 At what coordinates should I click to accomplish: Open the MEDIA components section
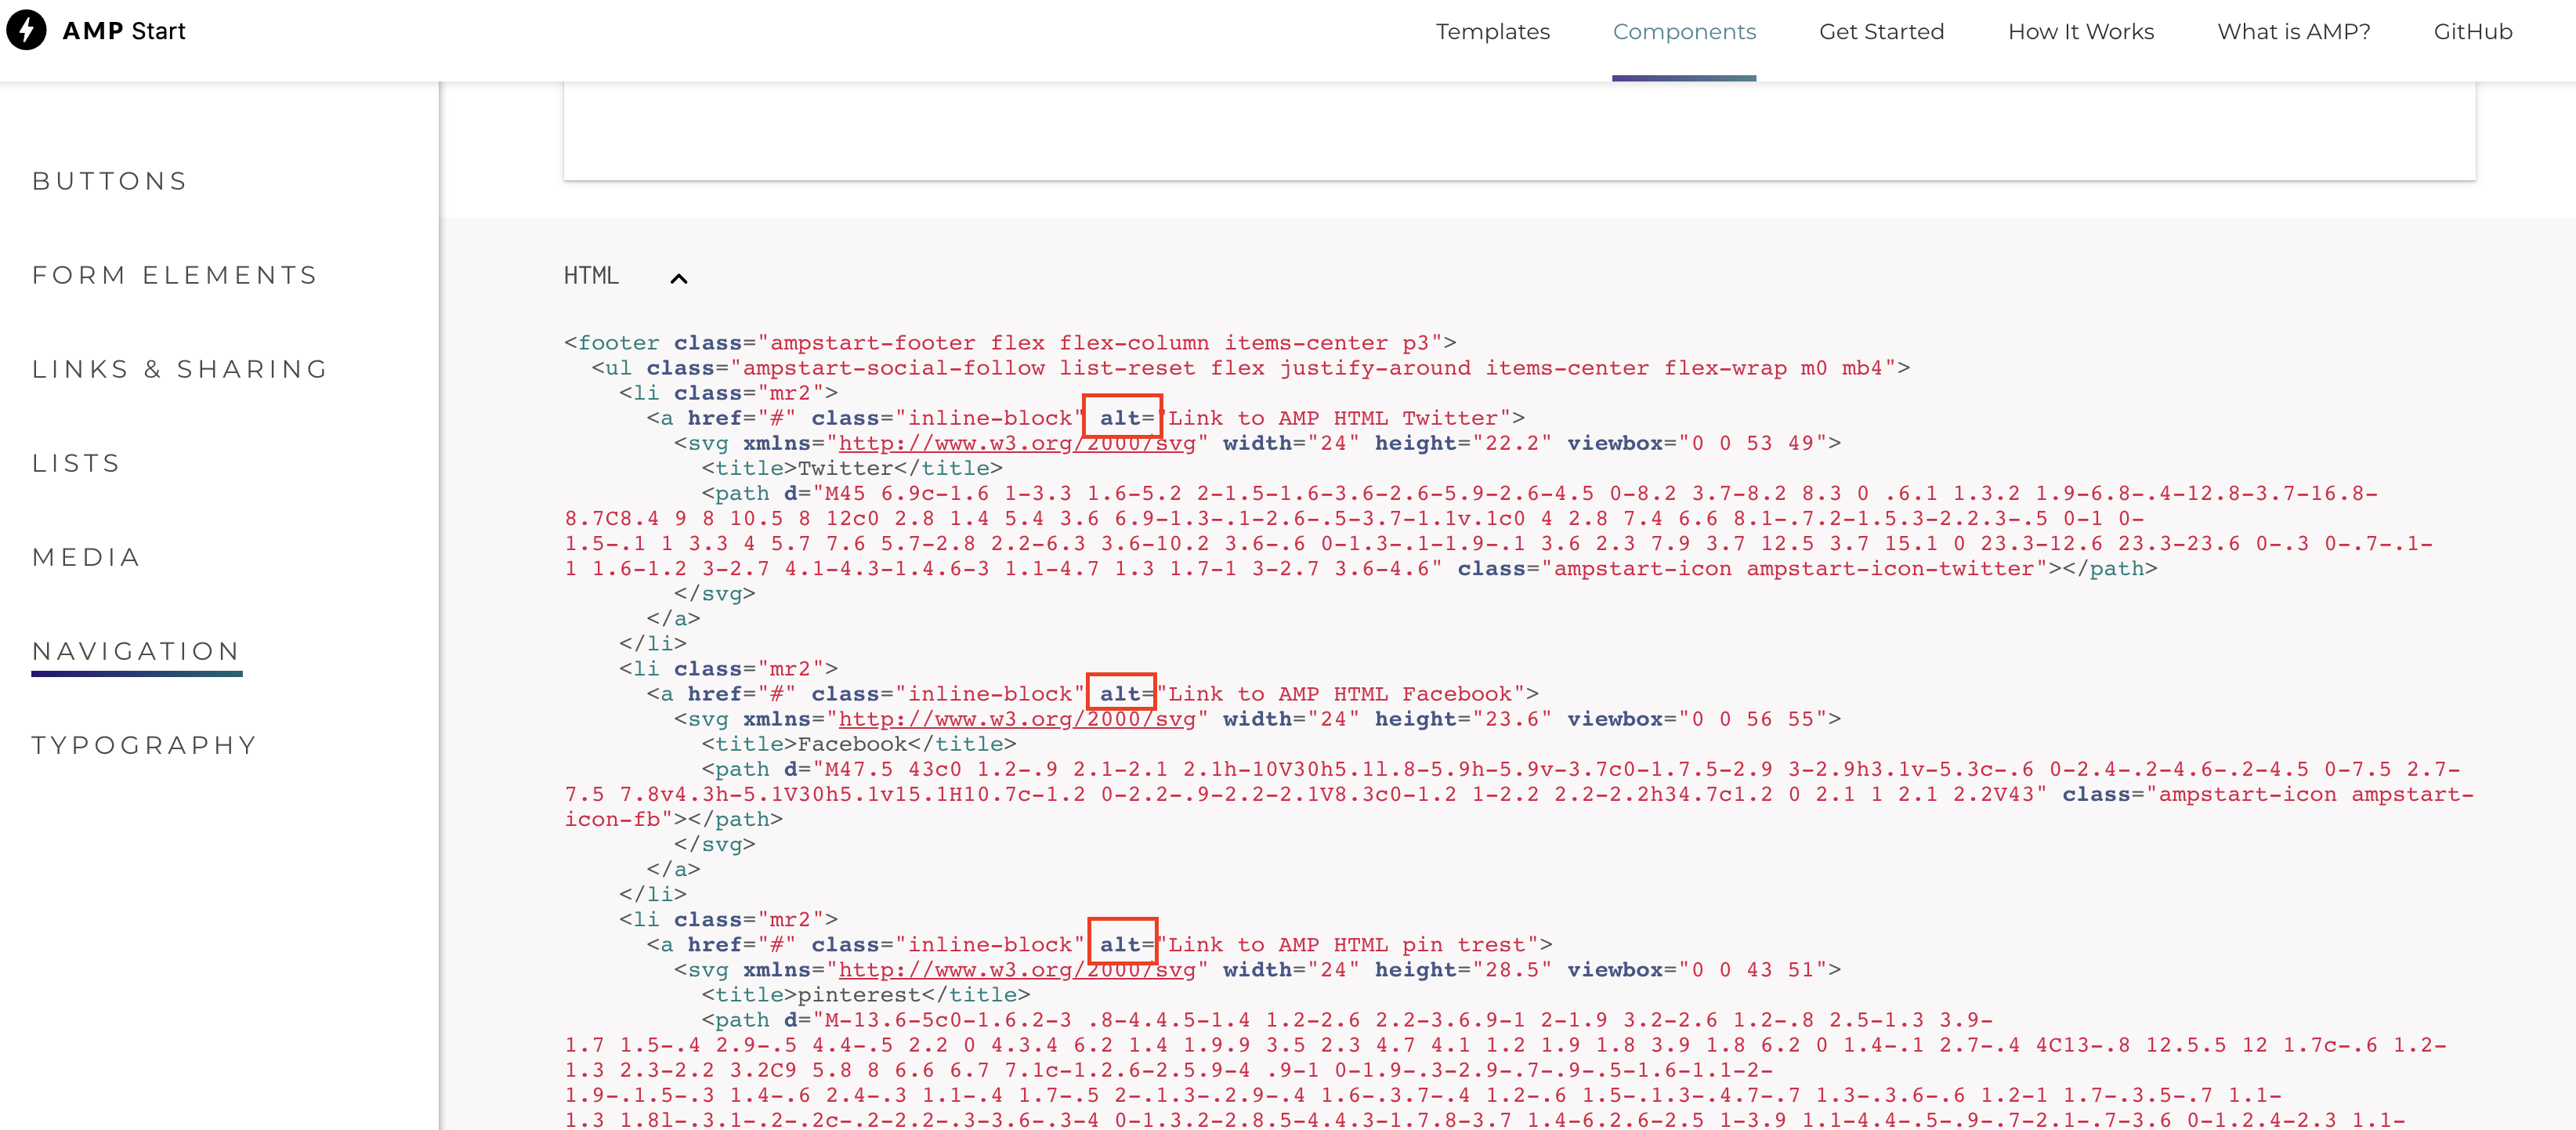(86, 556)
